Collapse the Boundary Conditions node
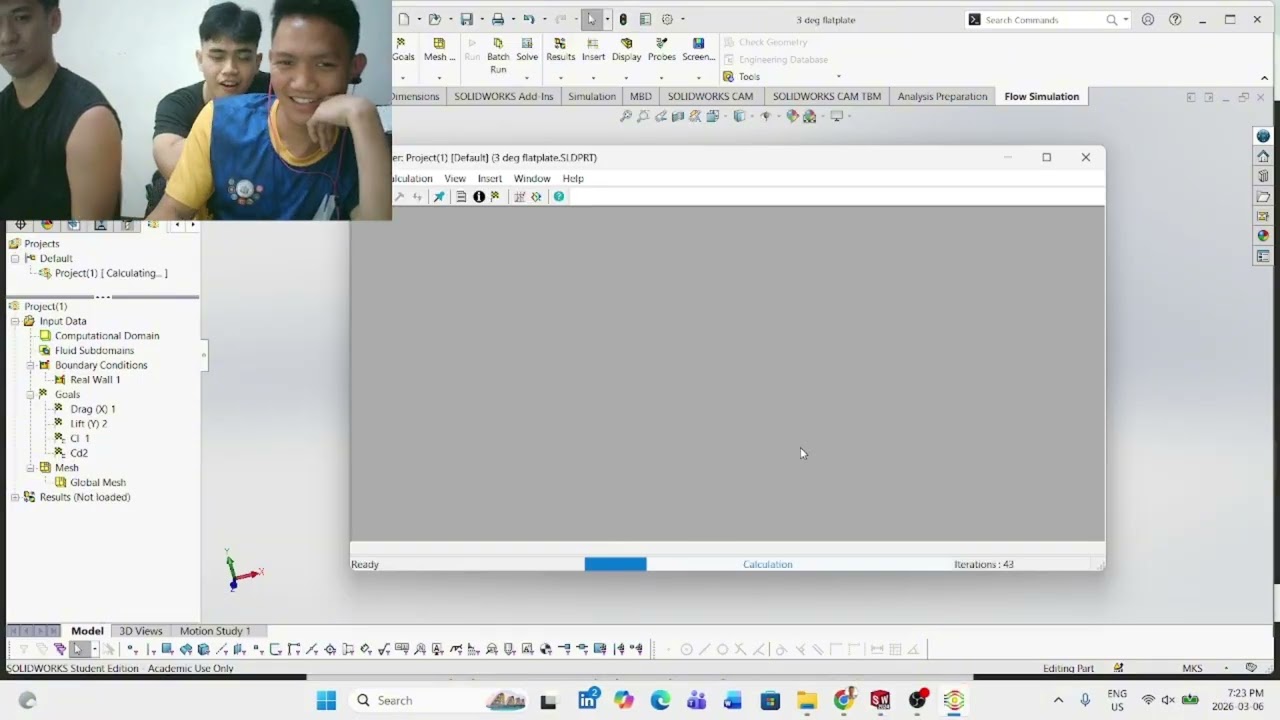Viewport: 1280px width, 720px height. 30,365
